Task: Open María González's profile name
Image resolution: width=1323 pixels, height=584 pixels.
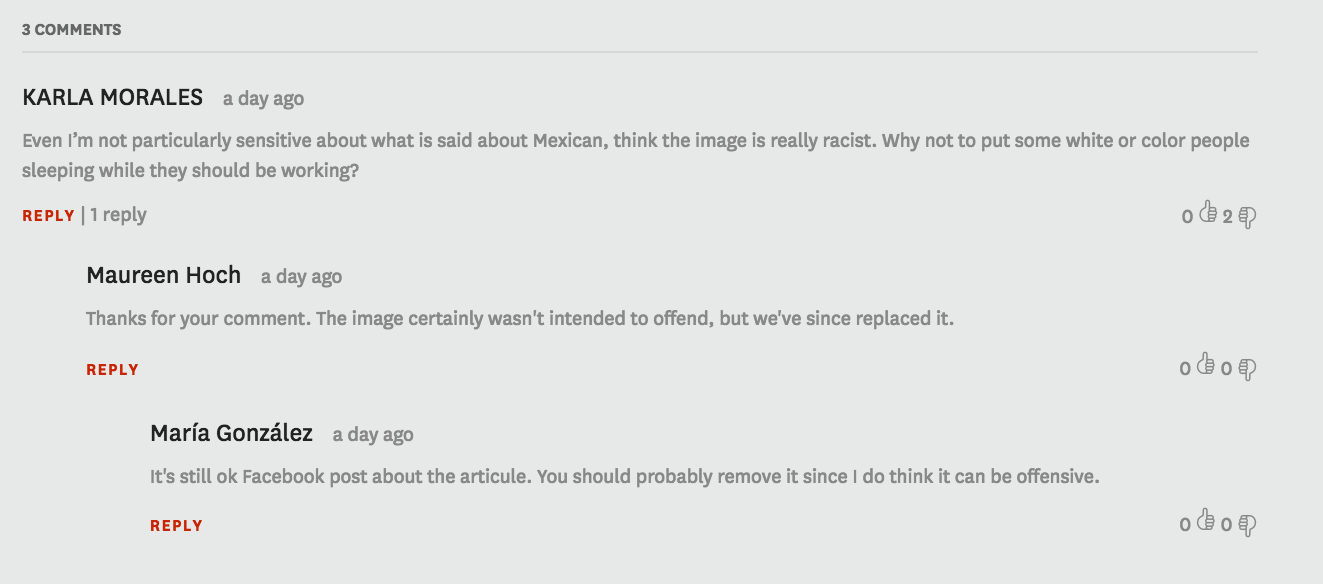Action: [231, 433]
